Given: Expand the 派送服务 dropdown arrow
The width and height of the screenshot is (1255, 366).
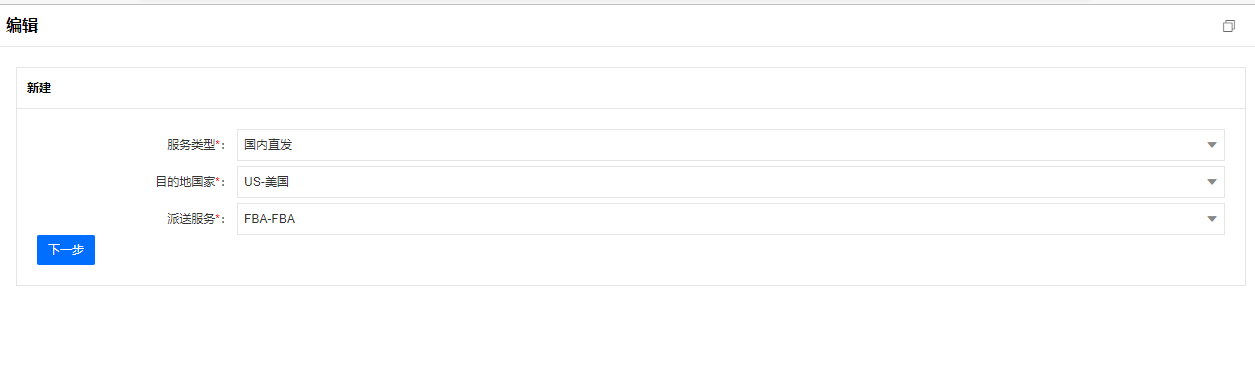Looking at the screenshot, I should coord(1212,219).
